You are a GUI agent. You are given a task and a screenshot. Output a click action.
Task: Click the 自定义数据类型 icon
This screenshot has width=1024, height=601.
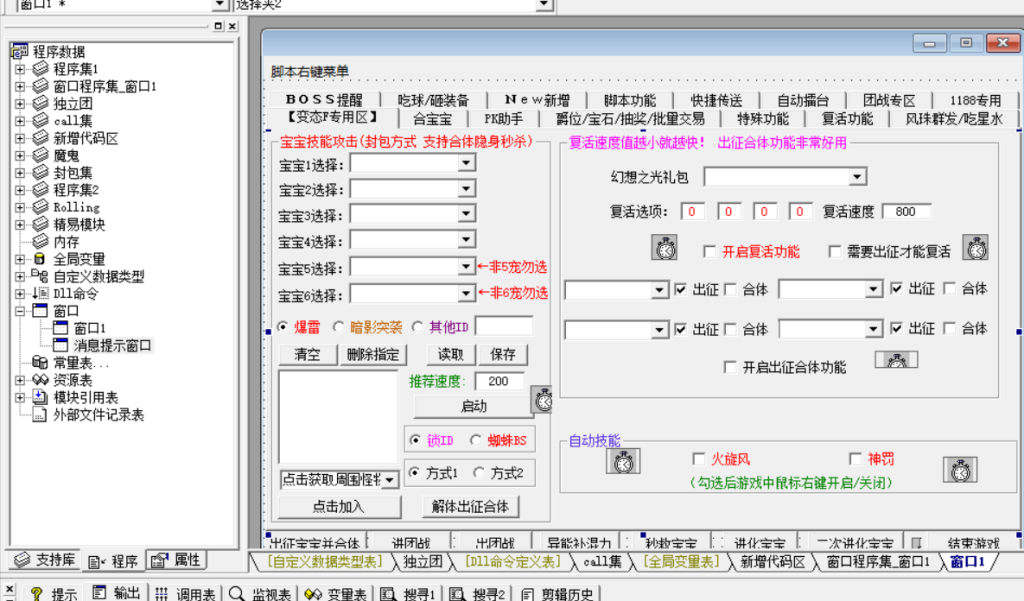(x=40, y=276)
